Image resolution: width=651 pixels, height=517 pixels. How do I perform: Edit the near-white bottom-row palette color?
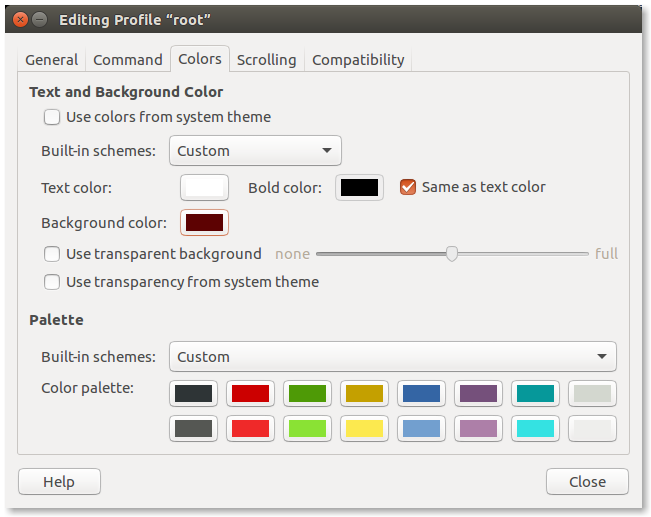[x=592, y=428]
